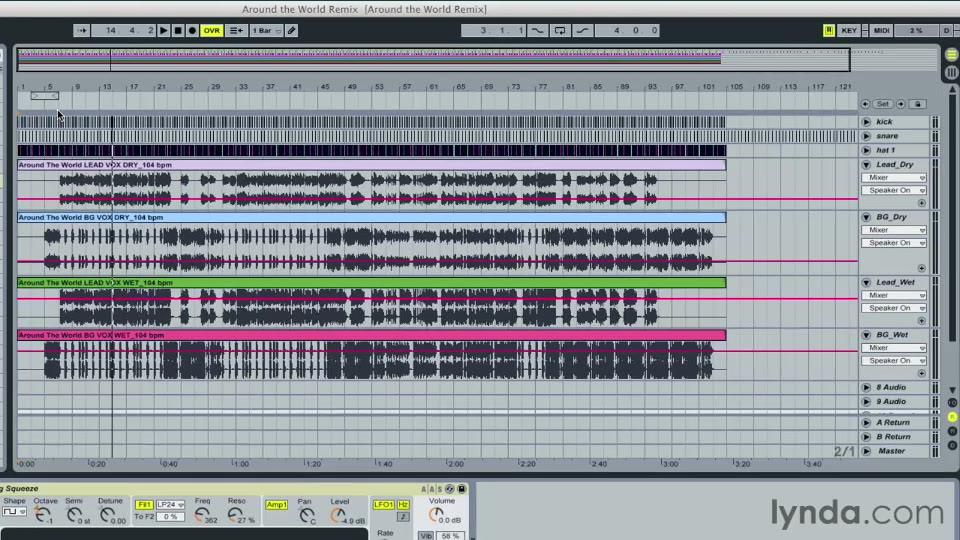Toggle the Loop switch
The height and width of the screenshot is (540, 960).
[560, 30]
